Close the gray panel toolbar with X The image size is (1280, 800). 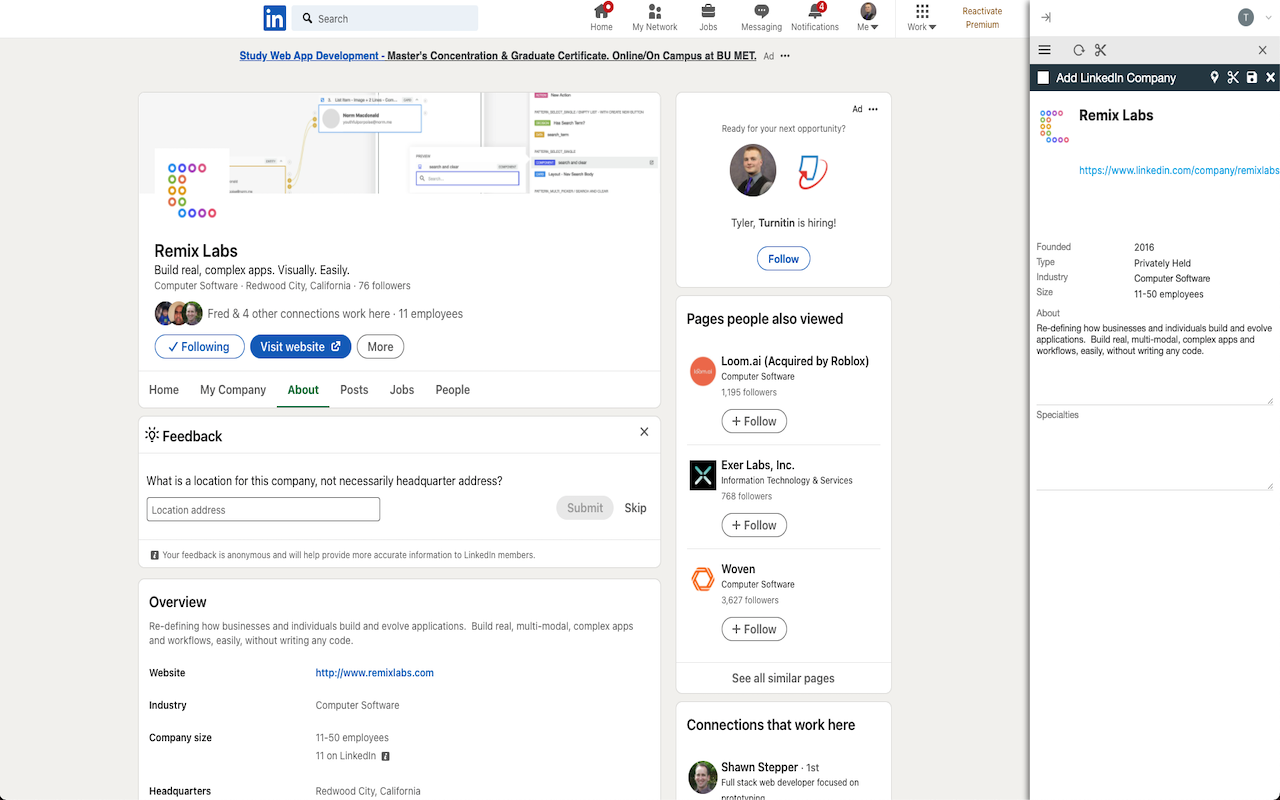[1262, 50]
